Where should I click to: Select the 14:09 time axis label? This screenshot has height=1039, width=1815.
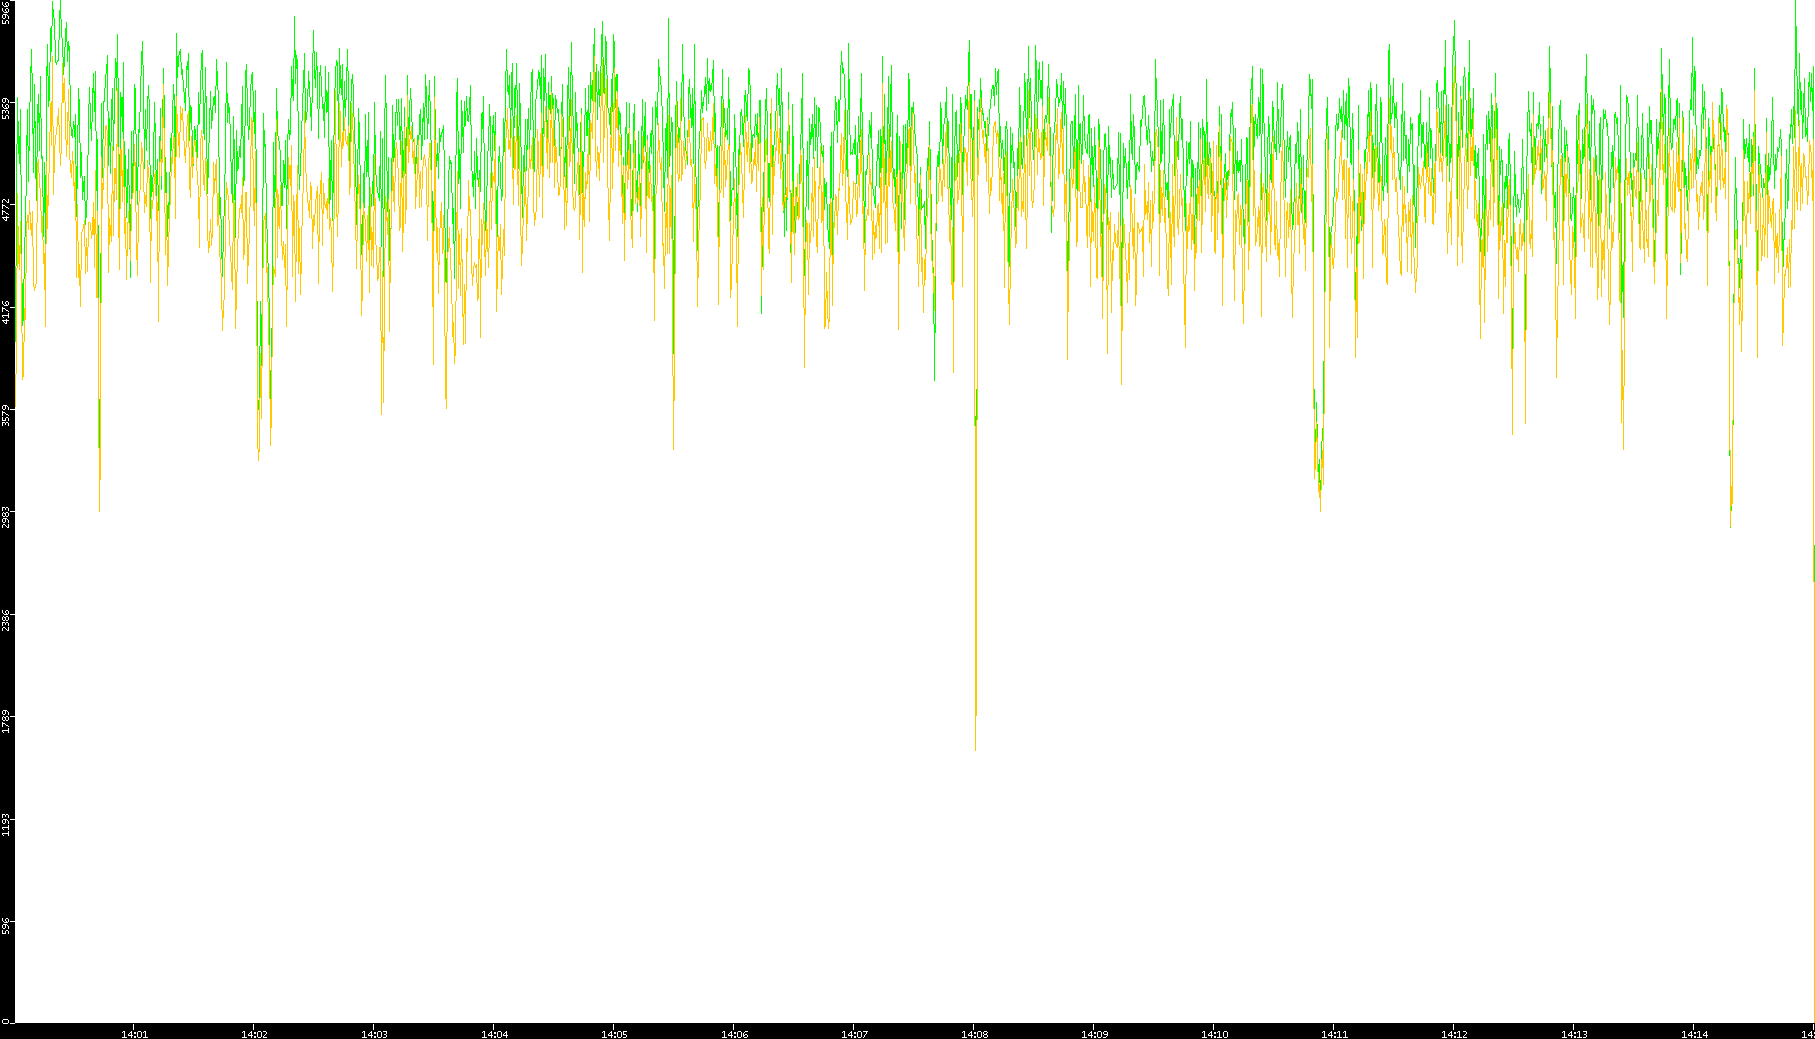click(x=1094, y=1034)
